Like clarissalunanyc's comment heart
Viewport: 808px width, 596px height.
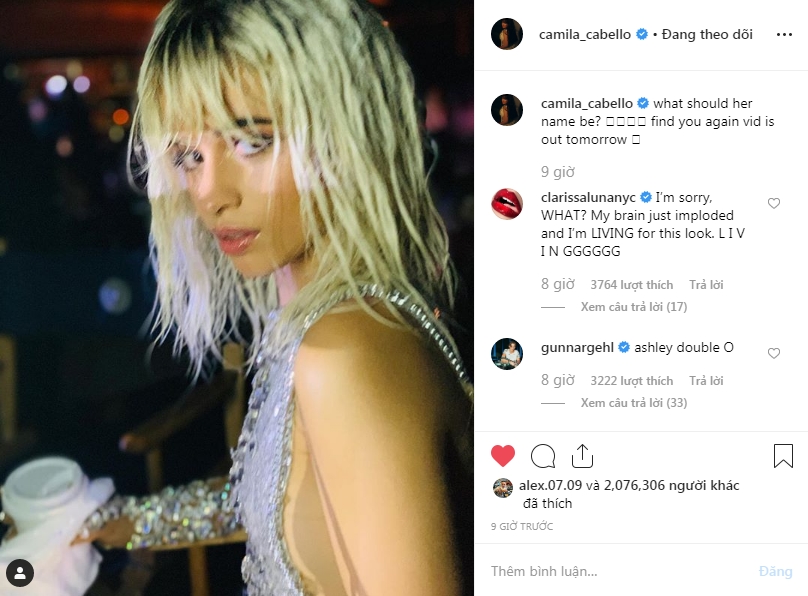[x=773, y=203]
